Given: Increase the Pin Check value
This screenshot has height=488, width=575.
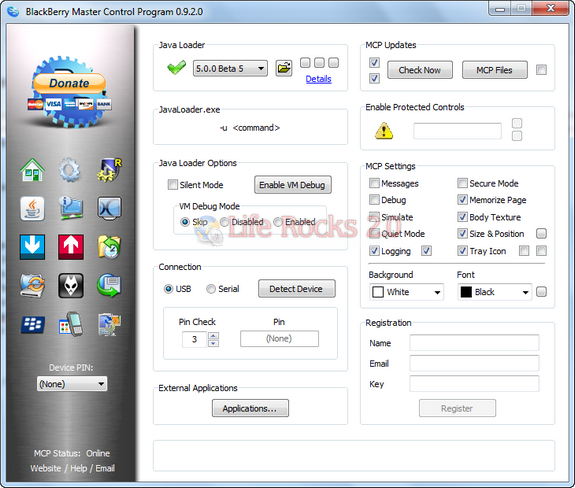Looking at the screenshot, I should (x=213, y=335).
